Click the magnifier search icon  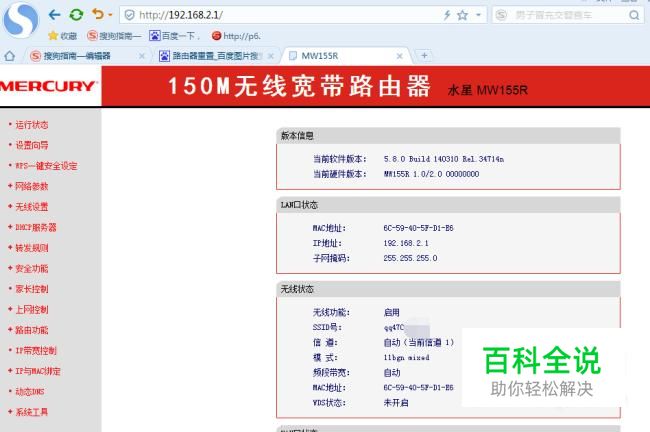(x=634, y=15)
